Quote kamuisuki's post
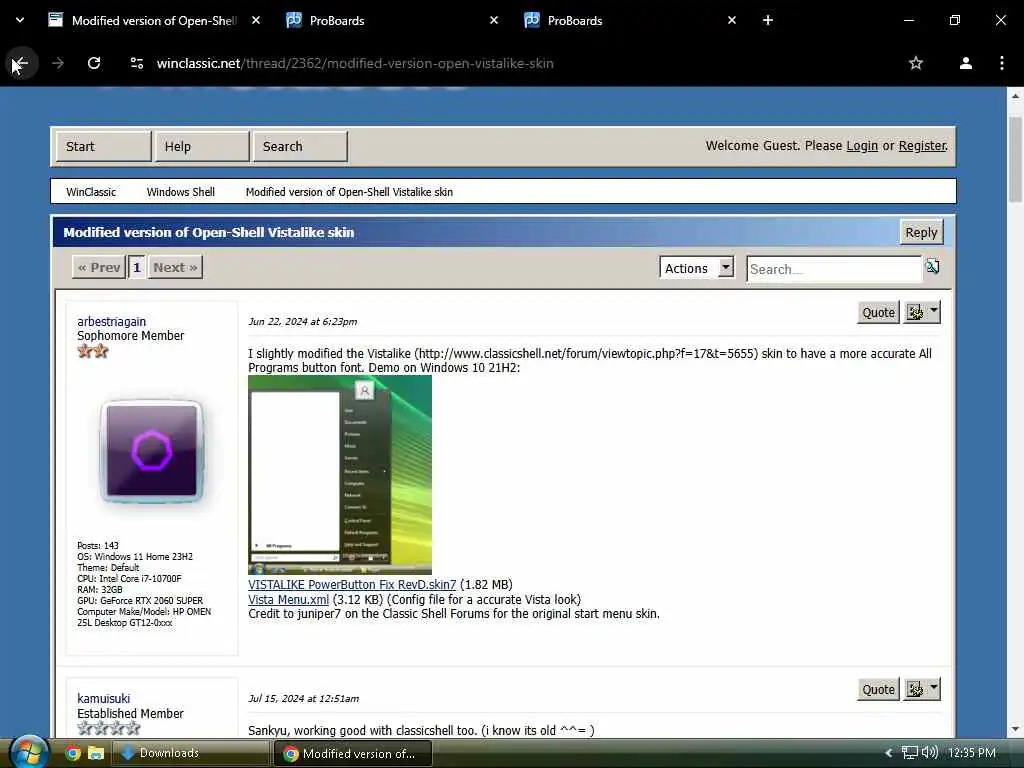1024x768 pixels. [878, 689]
